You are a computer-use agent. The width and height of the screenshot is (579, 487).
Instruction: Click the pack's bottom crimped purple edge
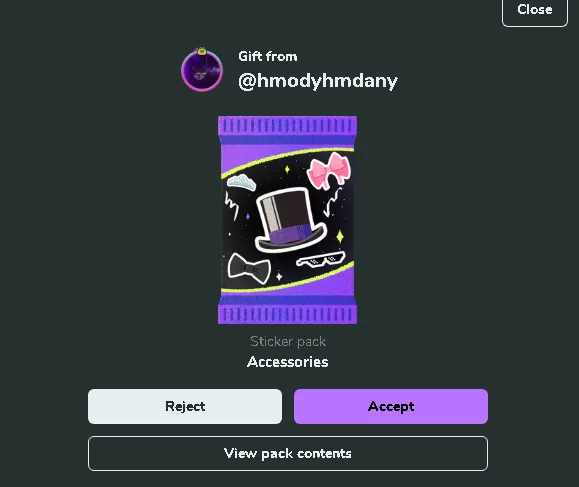click(x=287, y=314)
